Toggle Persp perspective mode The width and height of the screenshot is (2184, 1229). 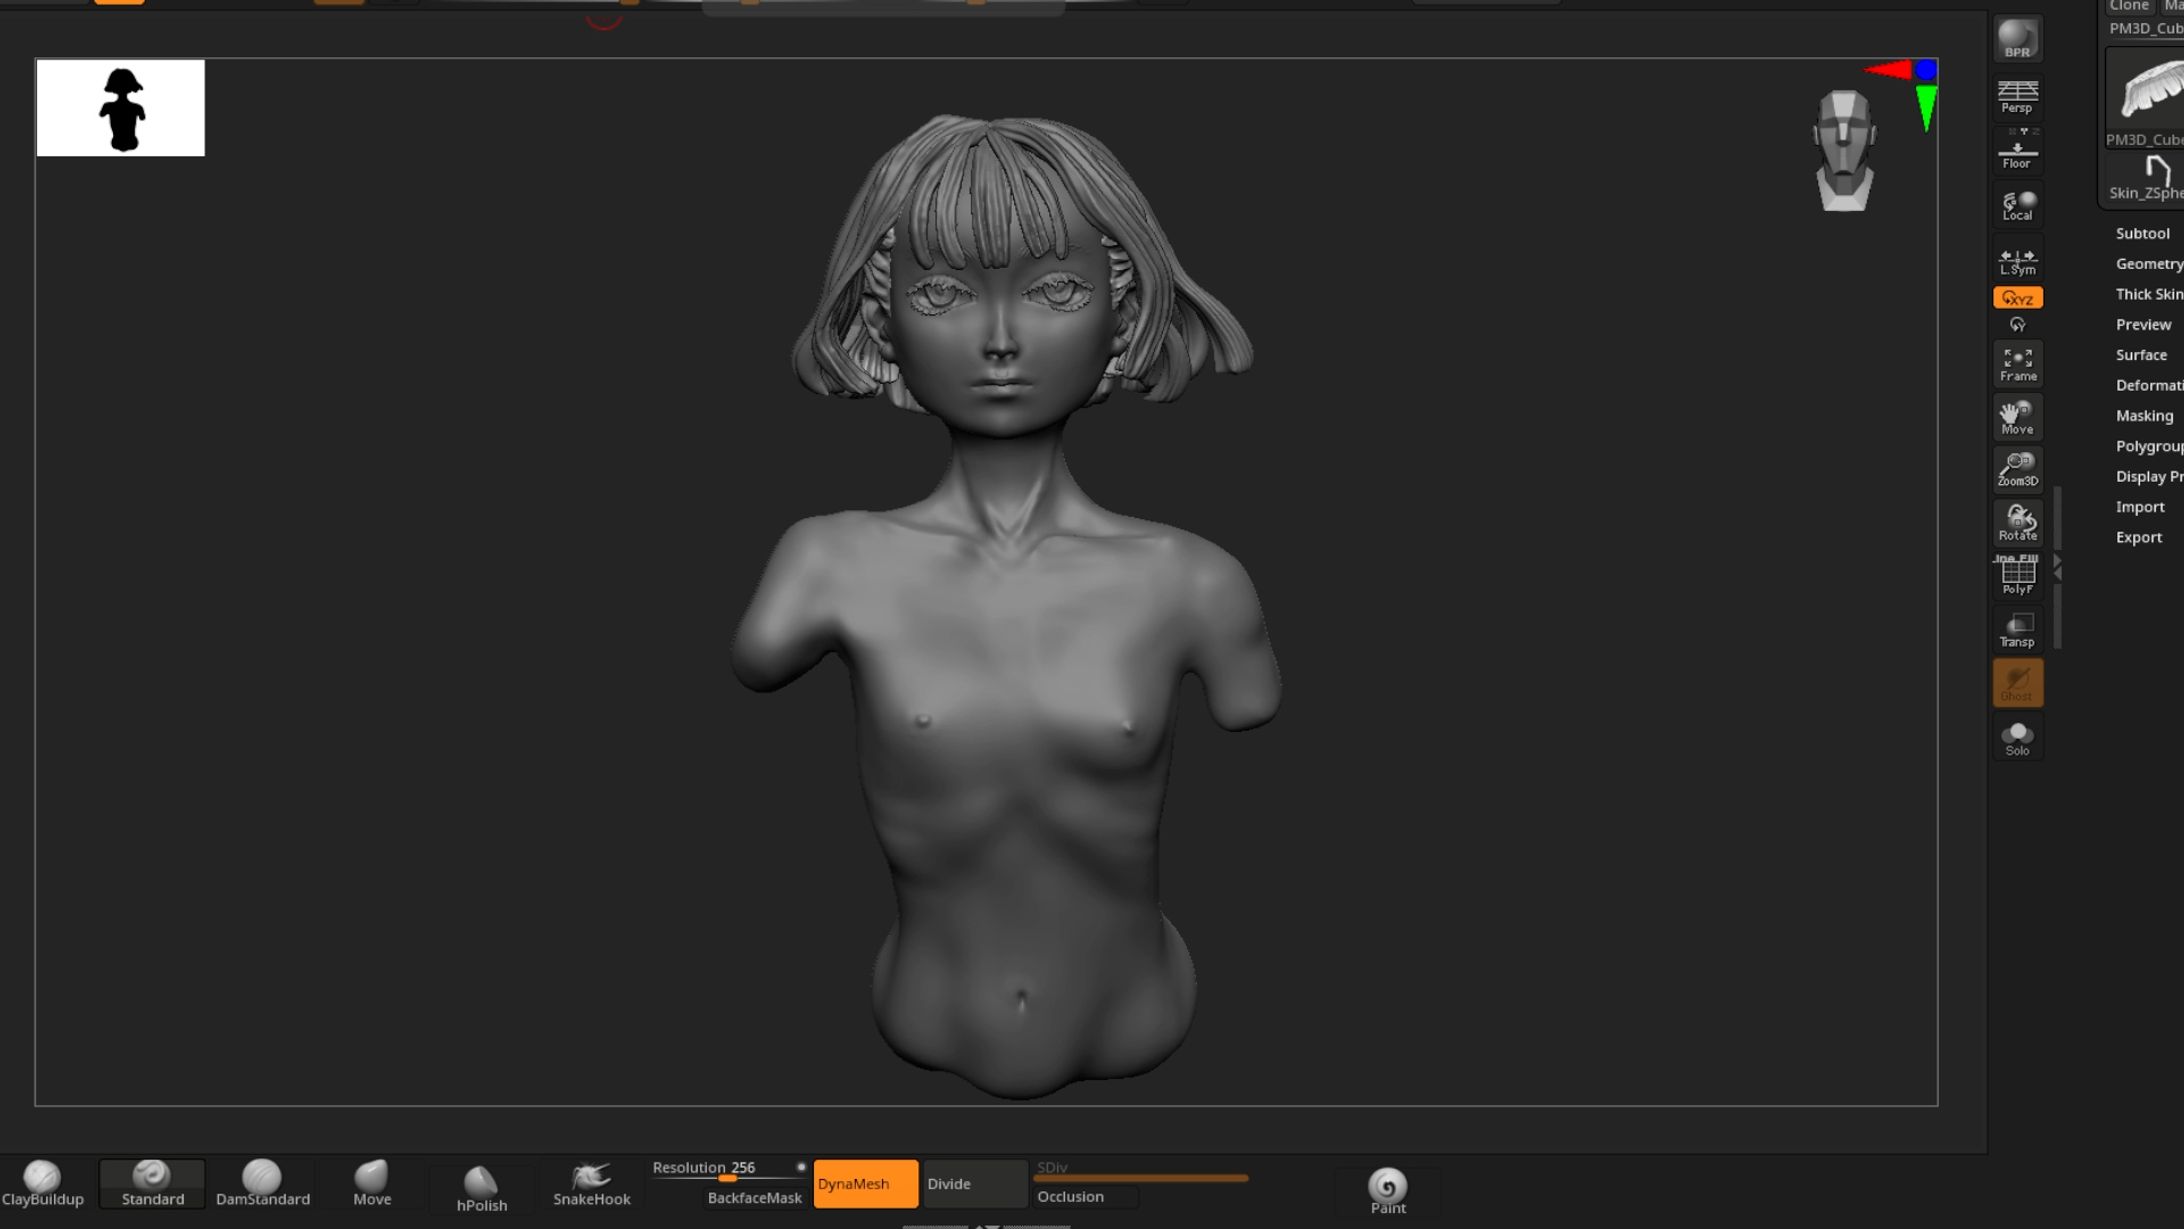coord(2017,96)
